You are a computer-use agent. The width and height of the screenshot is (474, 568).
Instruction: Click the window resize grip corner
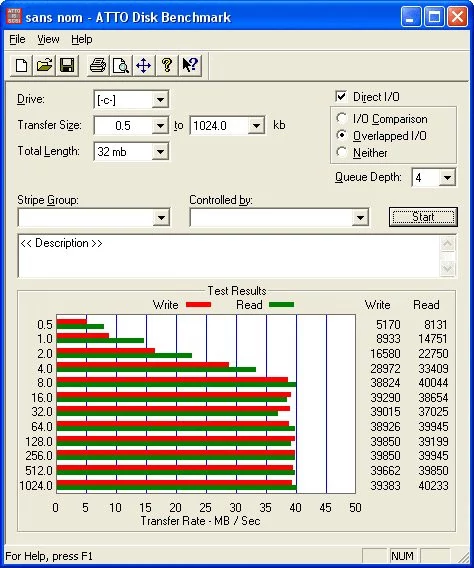coord(463,556)
